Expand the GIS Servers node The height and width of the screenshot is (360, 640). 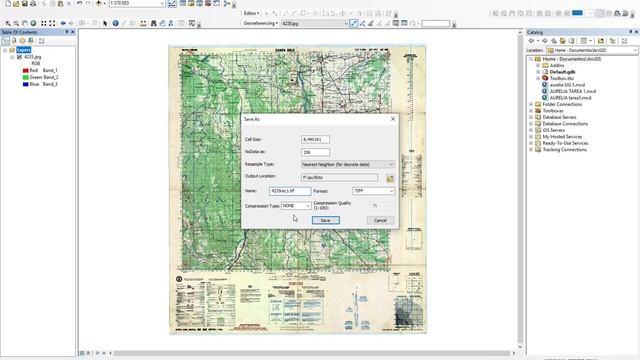[x=531, y=130]
